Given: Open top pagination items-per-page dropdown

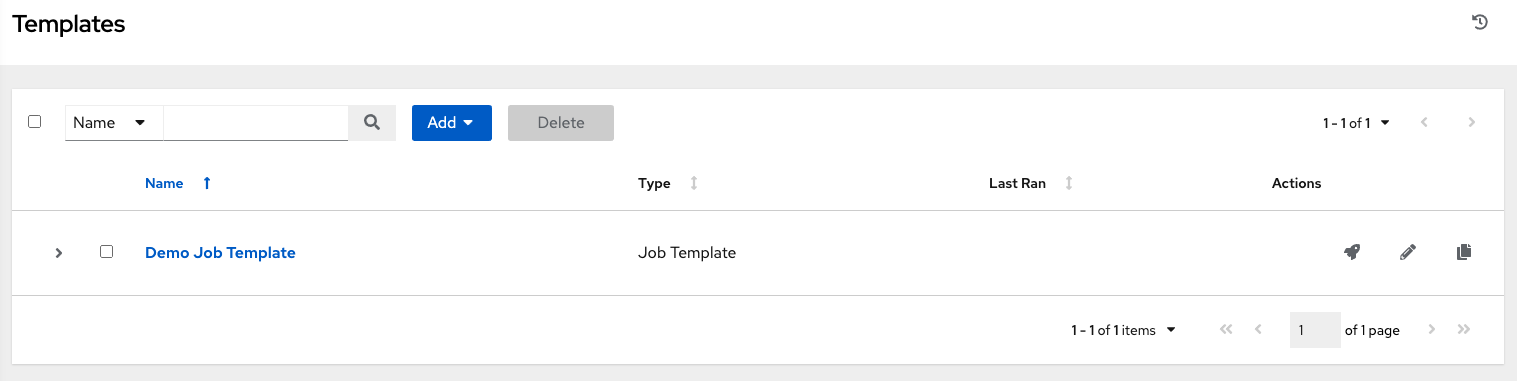Looking at the screenshot, I should pyautogui.click(x=1356, y=123).
